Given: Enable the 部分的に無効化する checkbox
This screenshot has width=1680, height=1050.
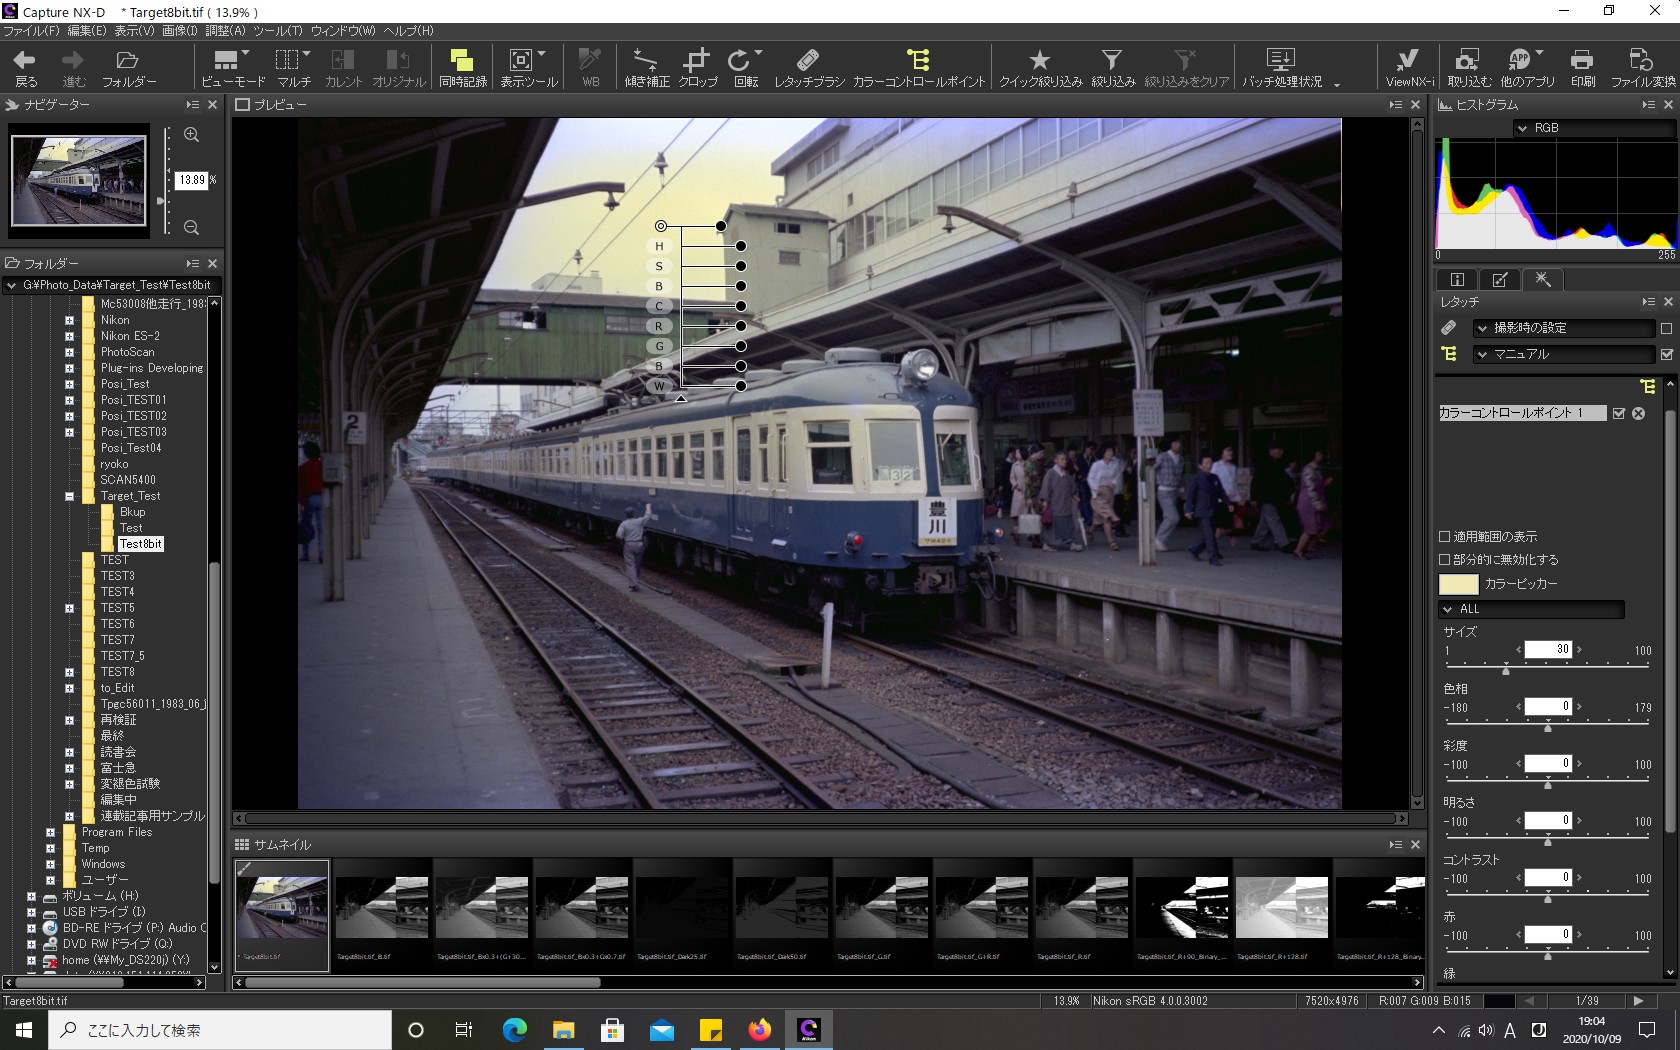Looking at the screenshot, I should (x=1444, y=560).
